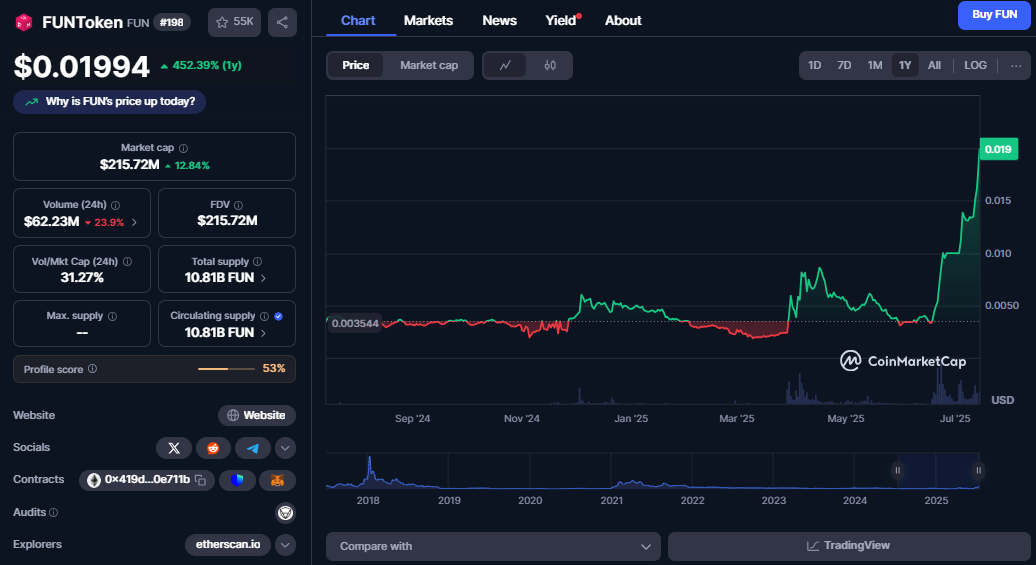
Task: Select the Market cap chart toggle
Action: 429,65
